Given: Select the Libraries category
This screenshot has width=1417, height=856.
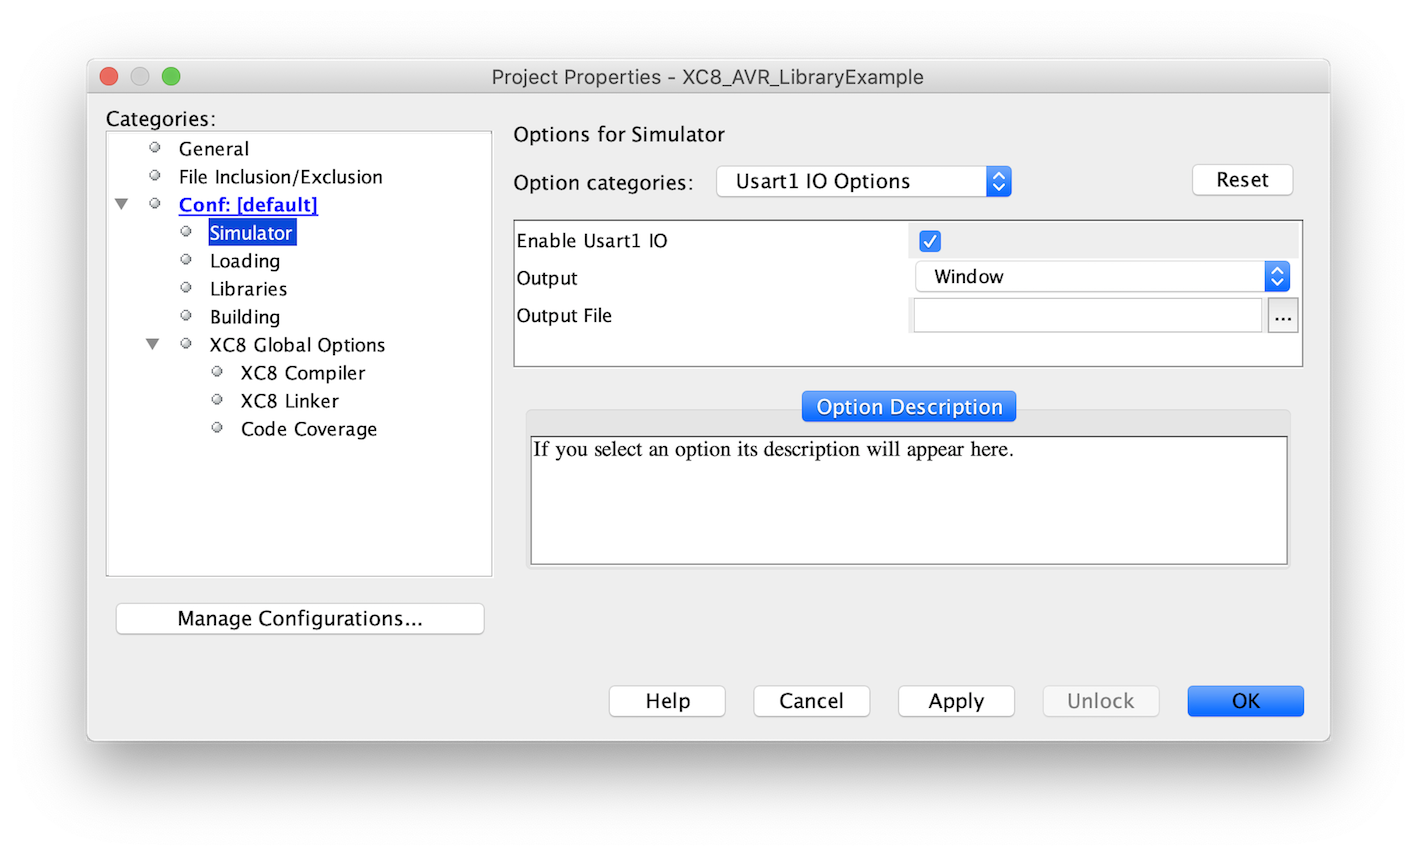Looking at the screenshot, I should pyautogui.click(x=248, y=289).
